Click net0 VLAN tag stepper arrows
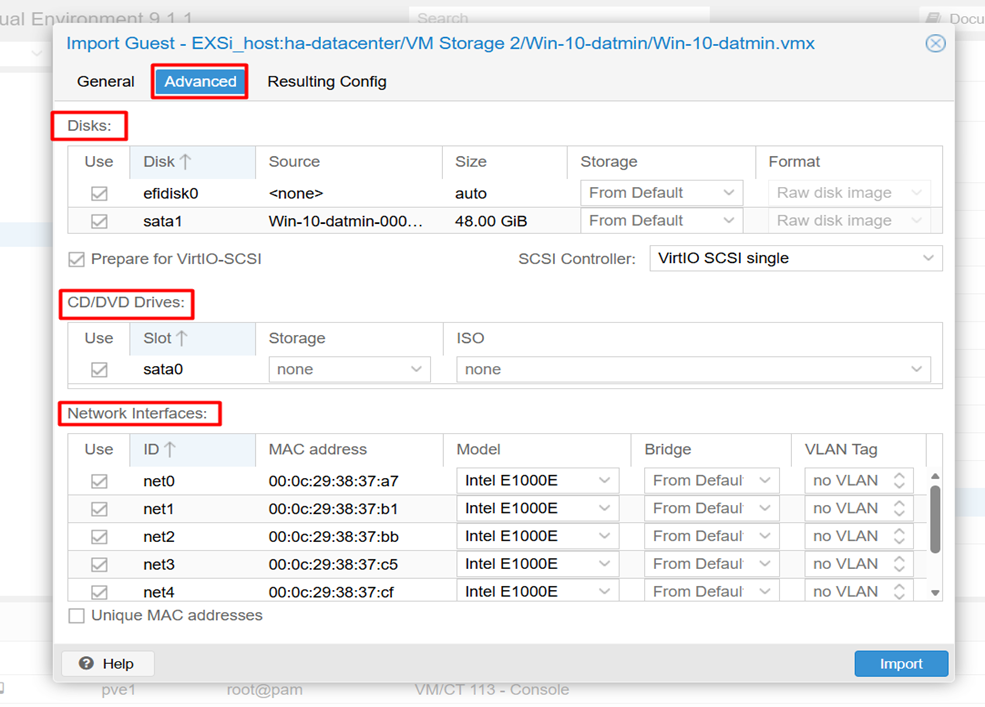Viewport: 985px width, 707px height. 899,481
